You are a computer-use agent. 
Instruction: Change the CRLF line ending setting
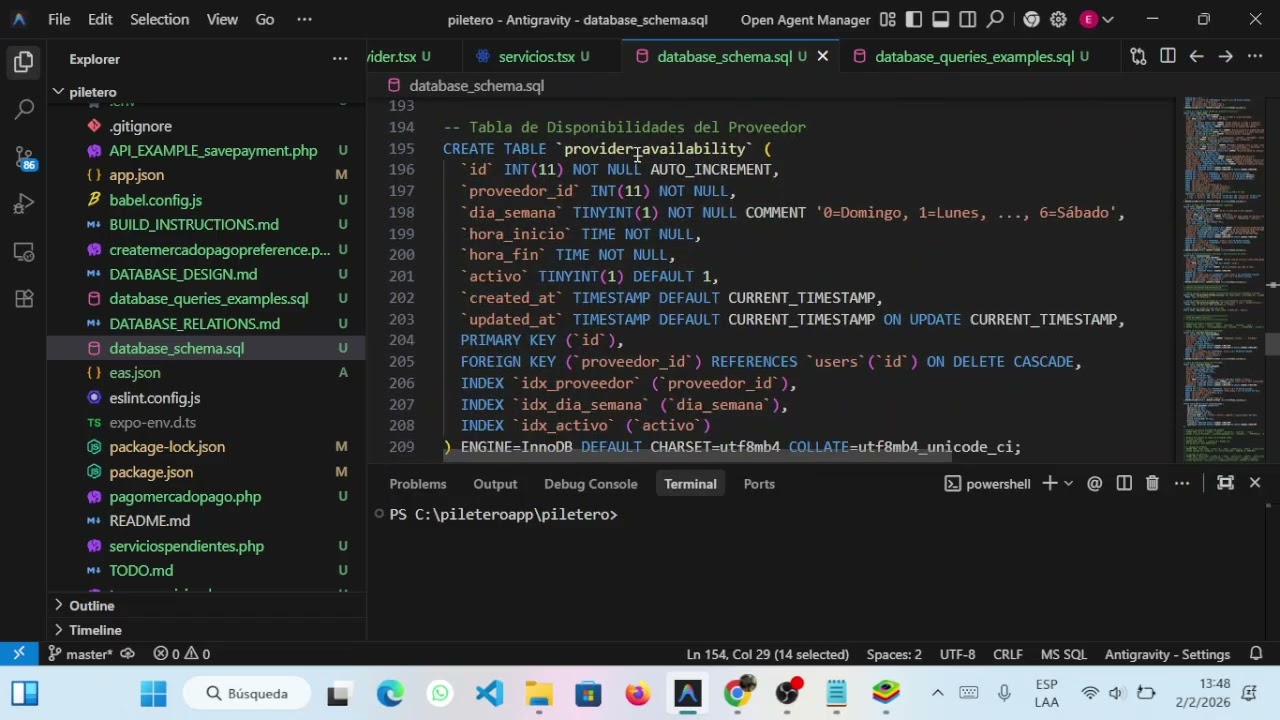point(1007,654)
